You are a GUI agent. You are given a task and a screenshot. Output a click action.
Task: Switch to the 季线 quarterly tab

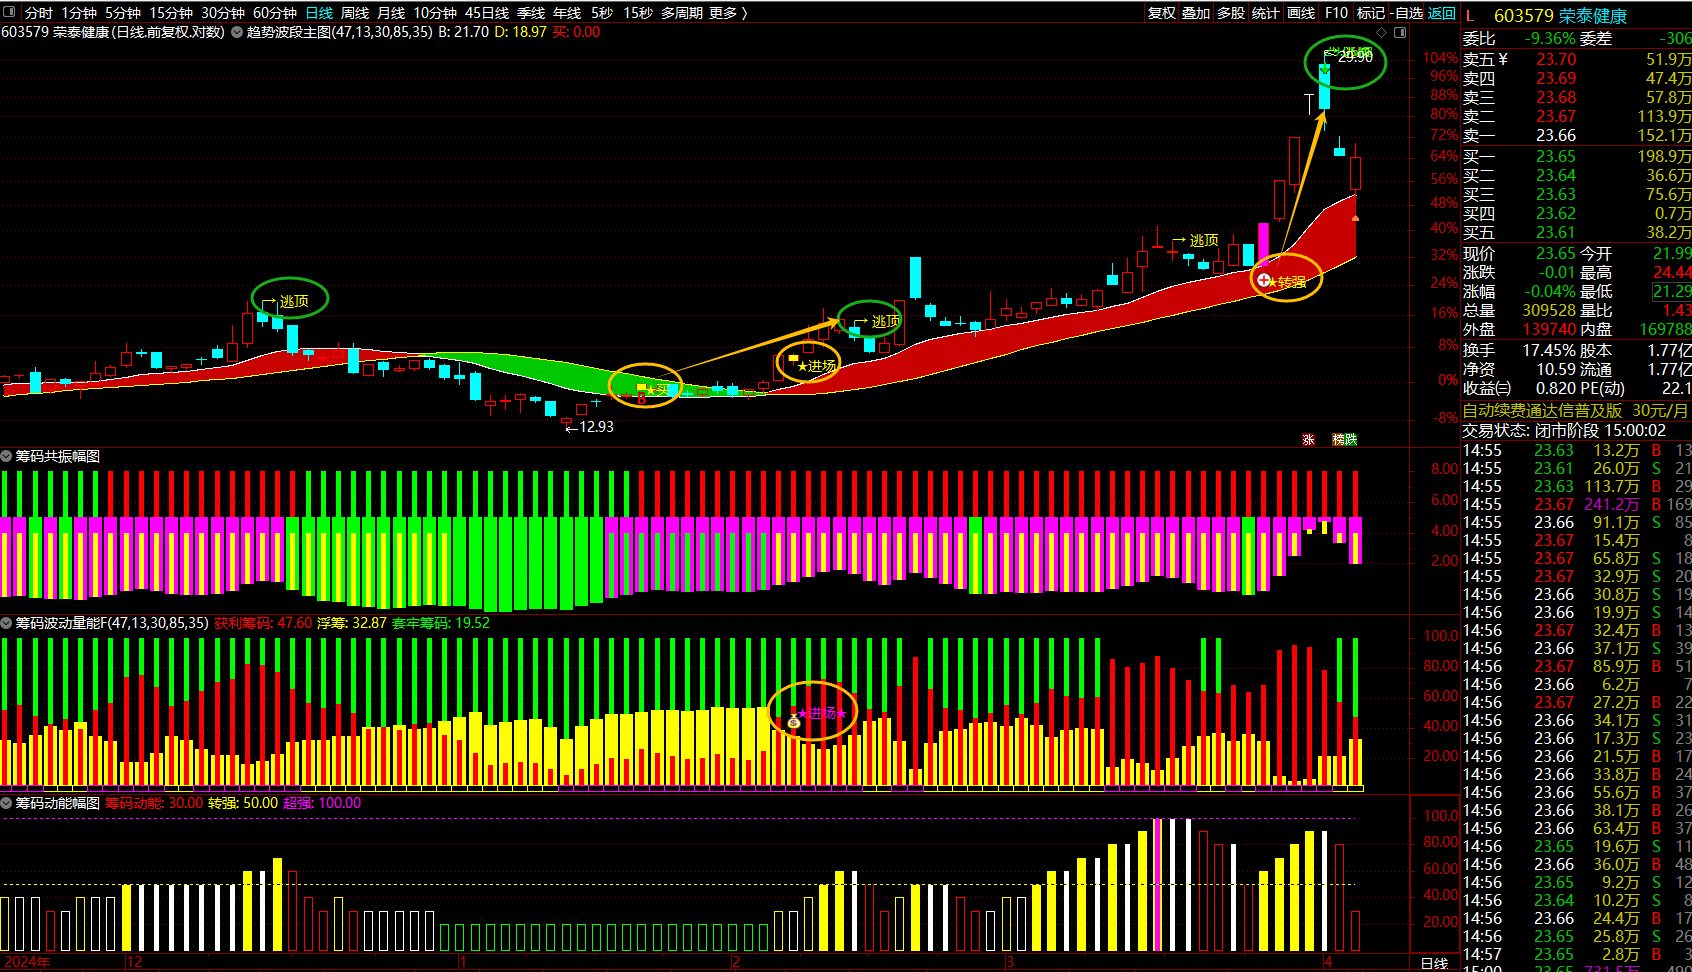531,13
